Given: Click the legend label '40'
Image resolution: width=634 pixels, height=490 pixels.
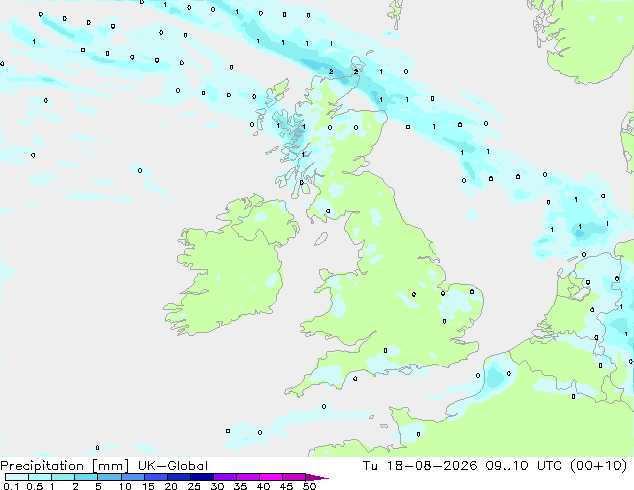Looking at the screenshot, I should click(263, 486).
